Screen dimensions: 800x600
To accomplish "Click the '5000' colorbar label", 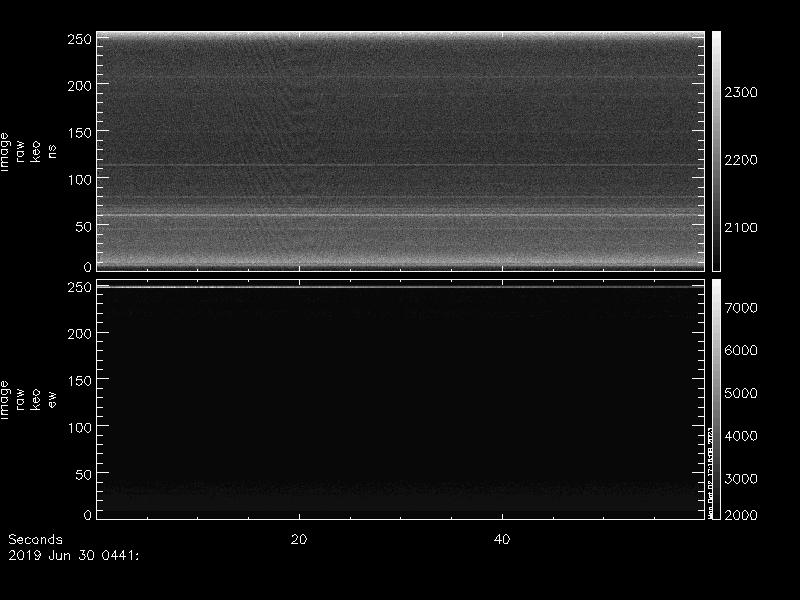I will pyautogui.click(x=741, y=393).
